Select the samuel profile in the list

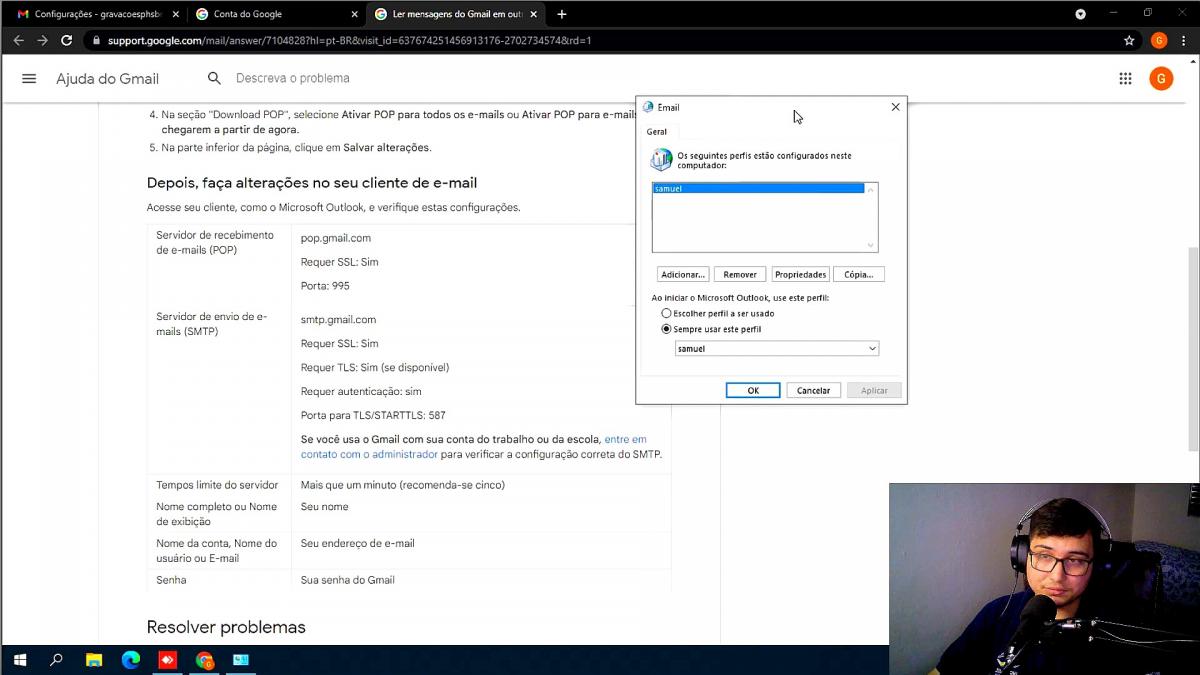coord(758,188)
